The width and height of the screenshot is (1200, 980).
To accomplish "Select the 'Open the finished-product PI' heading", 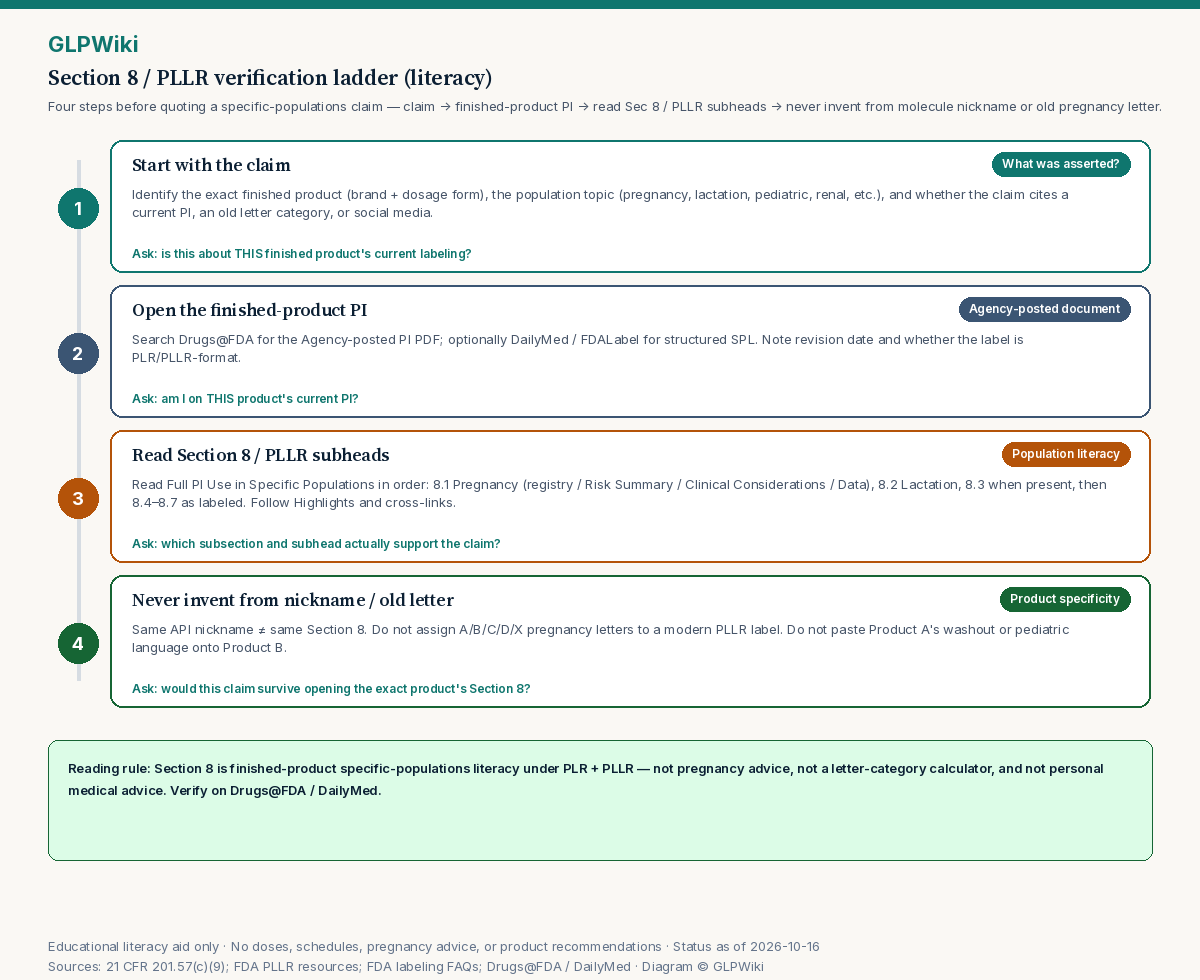I will click(249, 310).
